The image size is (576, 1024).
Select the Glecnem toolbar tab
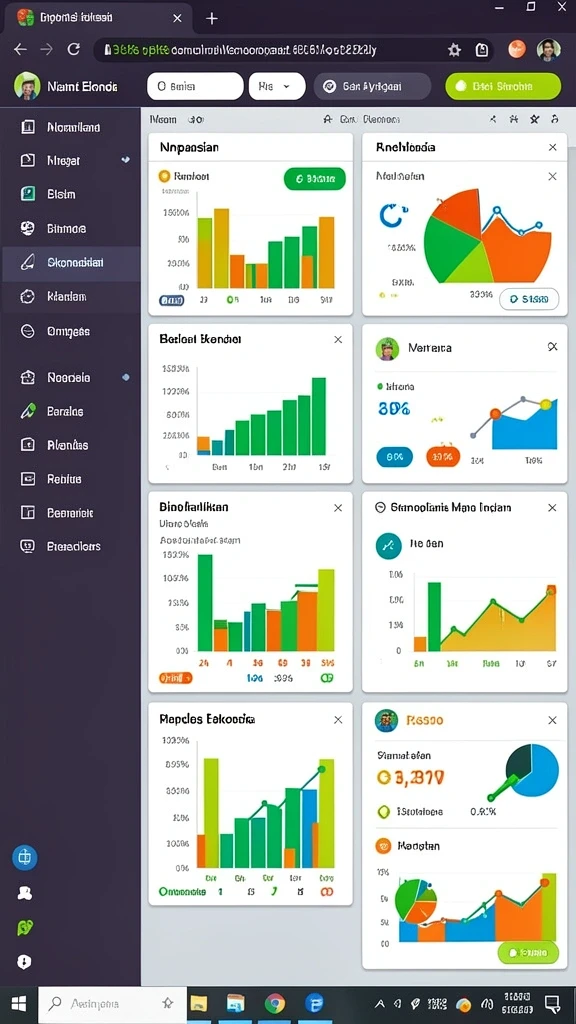click(x=381, y=120)
